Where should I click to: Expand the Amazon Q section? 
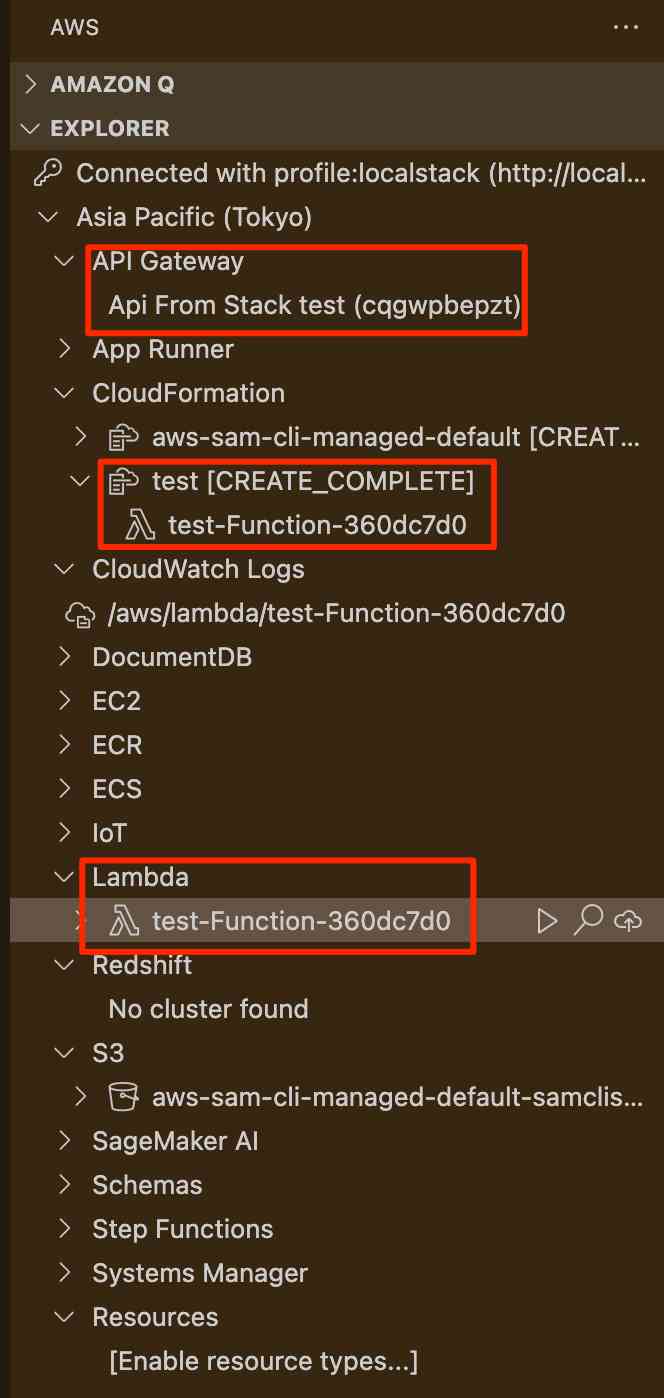pos(31,85)
